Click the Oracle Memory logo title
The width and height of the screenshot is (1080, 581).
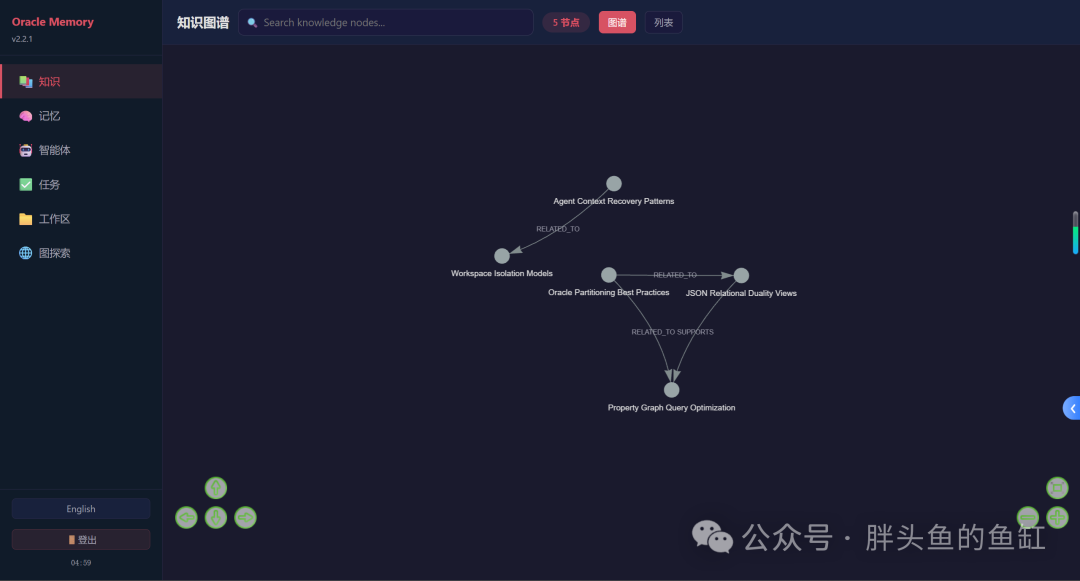tap(52, 22)
